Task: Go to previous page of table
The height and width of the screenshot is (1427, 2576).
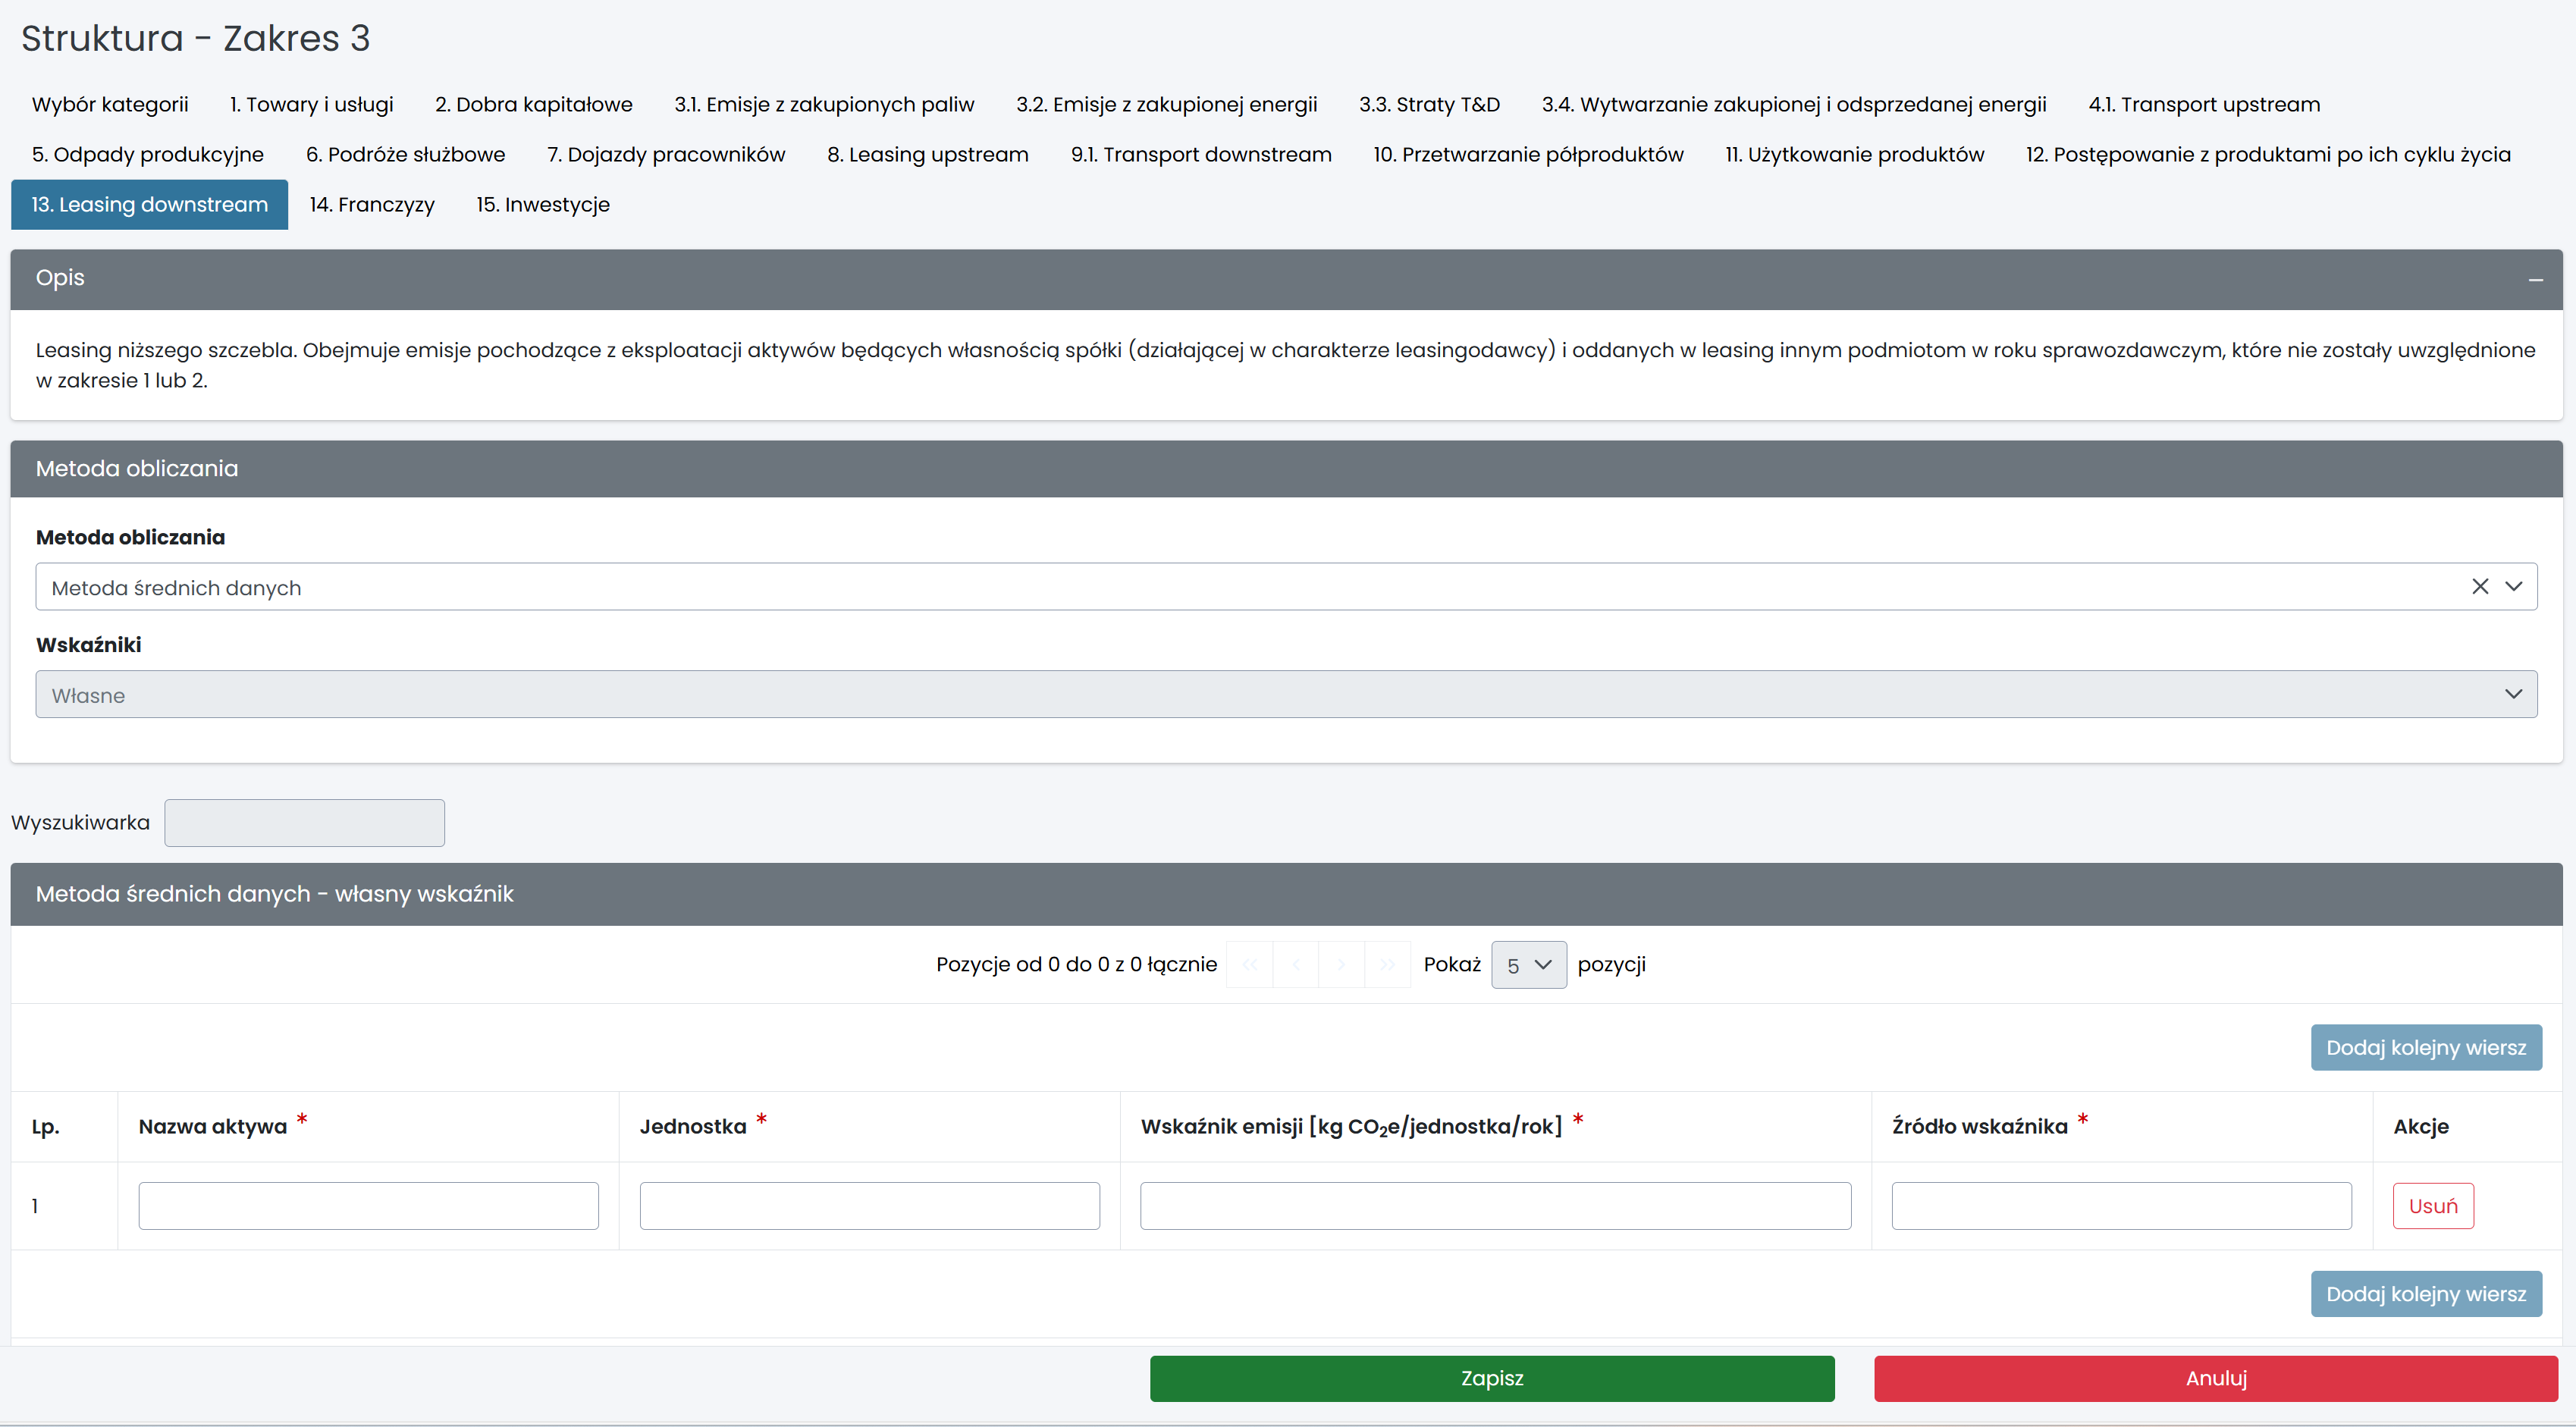Action: click(x=1296, y=965)
